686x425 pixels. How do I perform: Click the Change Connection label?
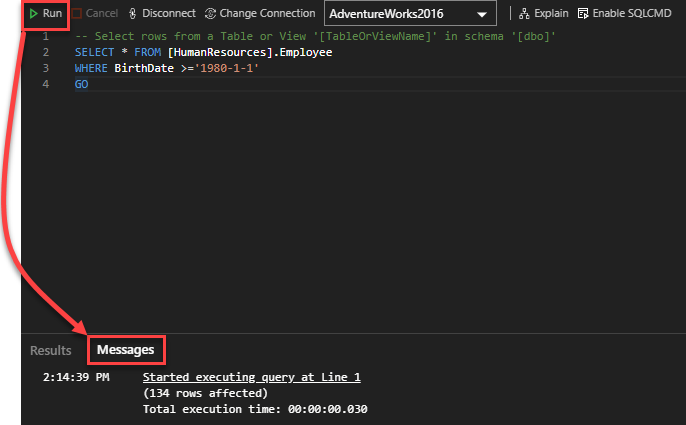267,14
